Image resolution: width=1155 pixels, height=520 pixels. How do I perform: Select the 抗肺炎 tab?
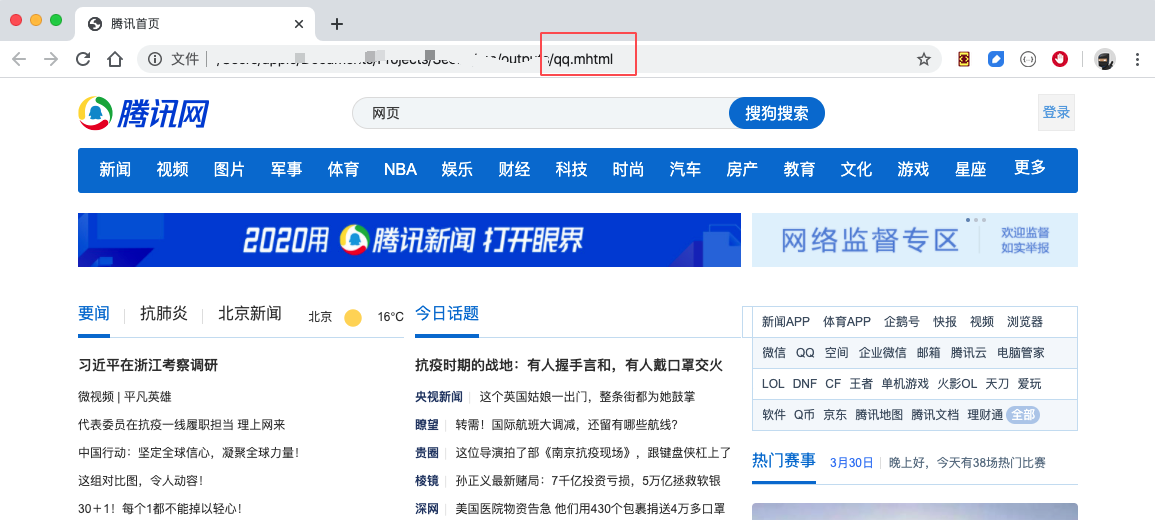click(x=164, y=314)
